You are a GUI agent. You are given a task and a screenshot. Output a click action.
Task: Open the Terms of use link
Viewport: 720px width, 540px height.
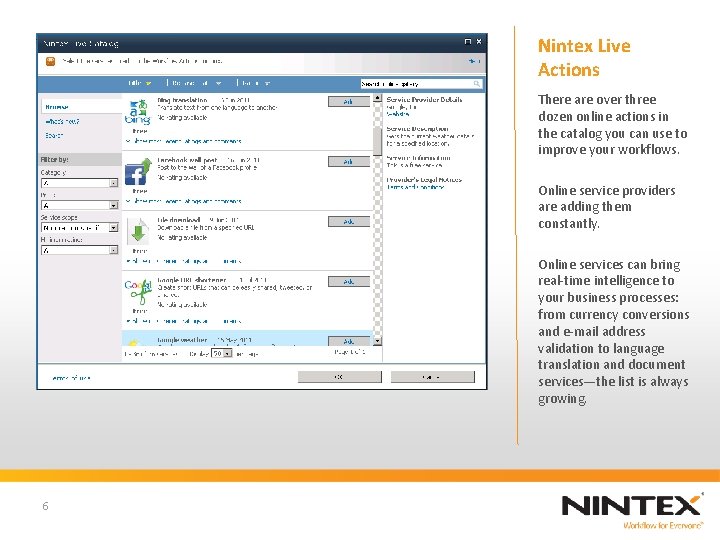coord(71,378)
